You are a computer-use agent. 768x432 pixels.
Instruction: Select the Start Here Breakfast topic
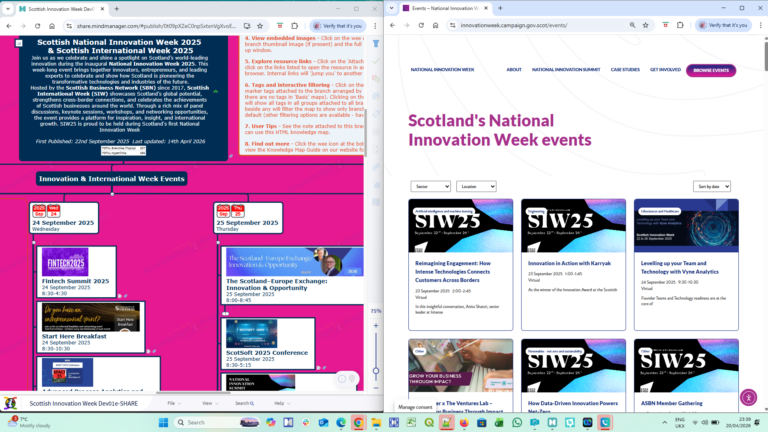click(91, 327)
